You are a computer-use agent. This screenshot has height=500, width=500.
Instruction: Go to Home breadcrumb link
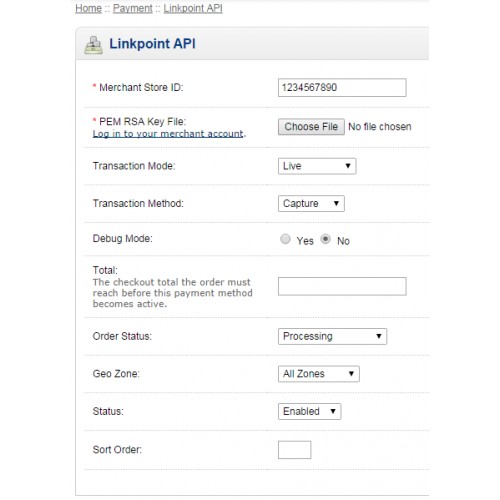pos(88,8)
